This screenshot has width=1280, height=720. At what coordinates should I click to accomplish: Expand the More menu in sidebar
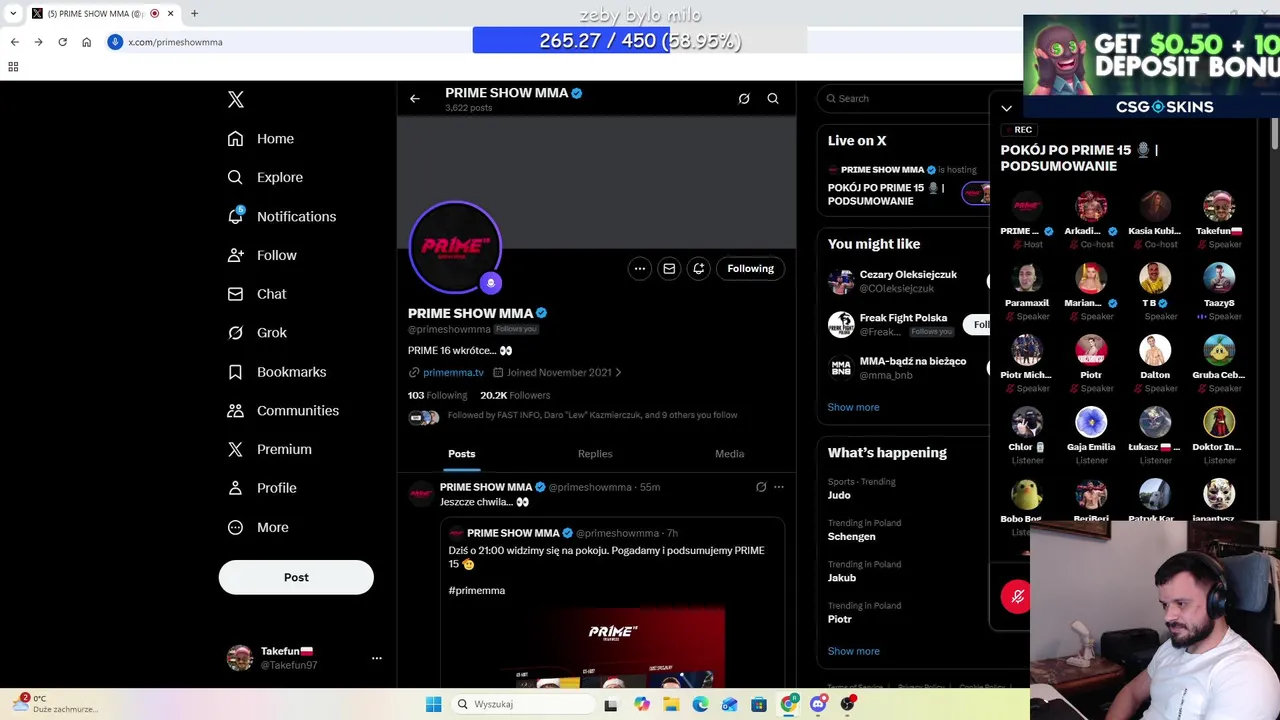[x=258, y=527]
